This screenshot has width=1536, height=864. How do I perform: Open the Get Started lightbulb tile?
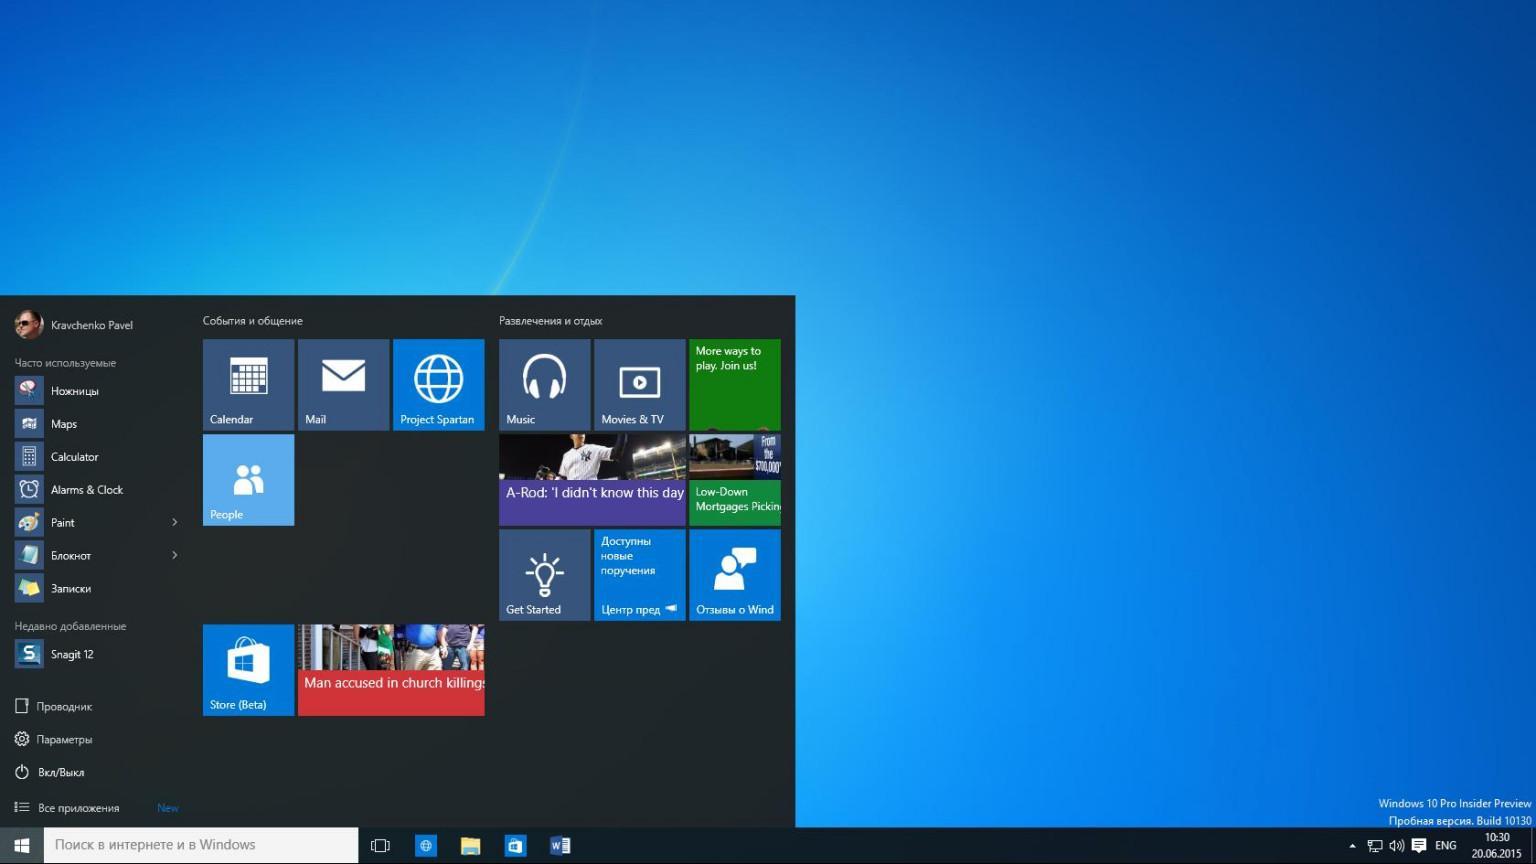544,575
